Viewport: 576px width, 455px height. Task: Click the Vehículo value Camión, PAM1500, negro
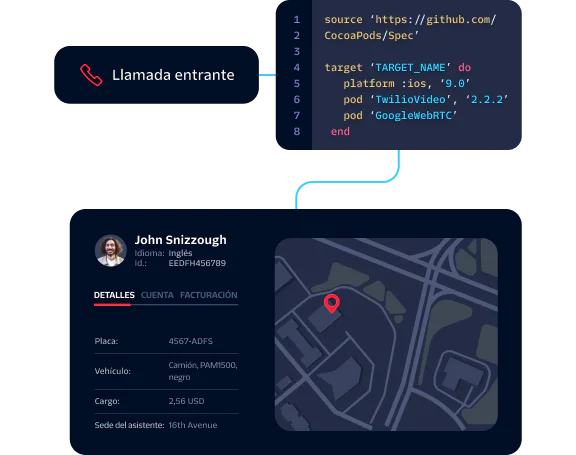(x=203, y=371)
